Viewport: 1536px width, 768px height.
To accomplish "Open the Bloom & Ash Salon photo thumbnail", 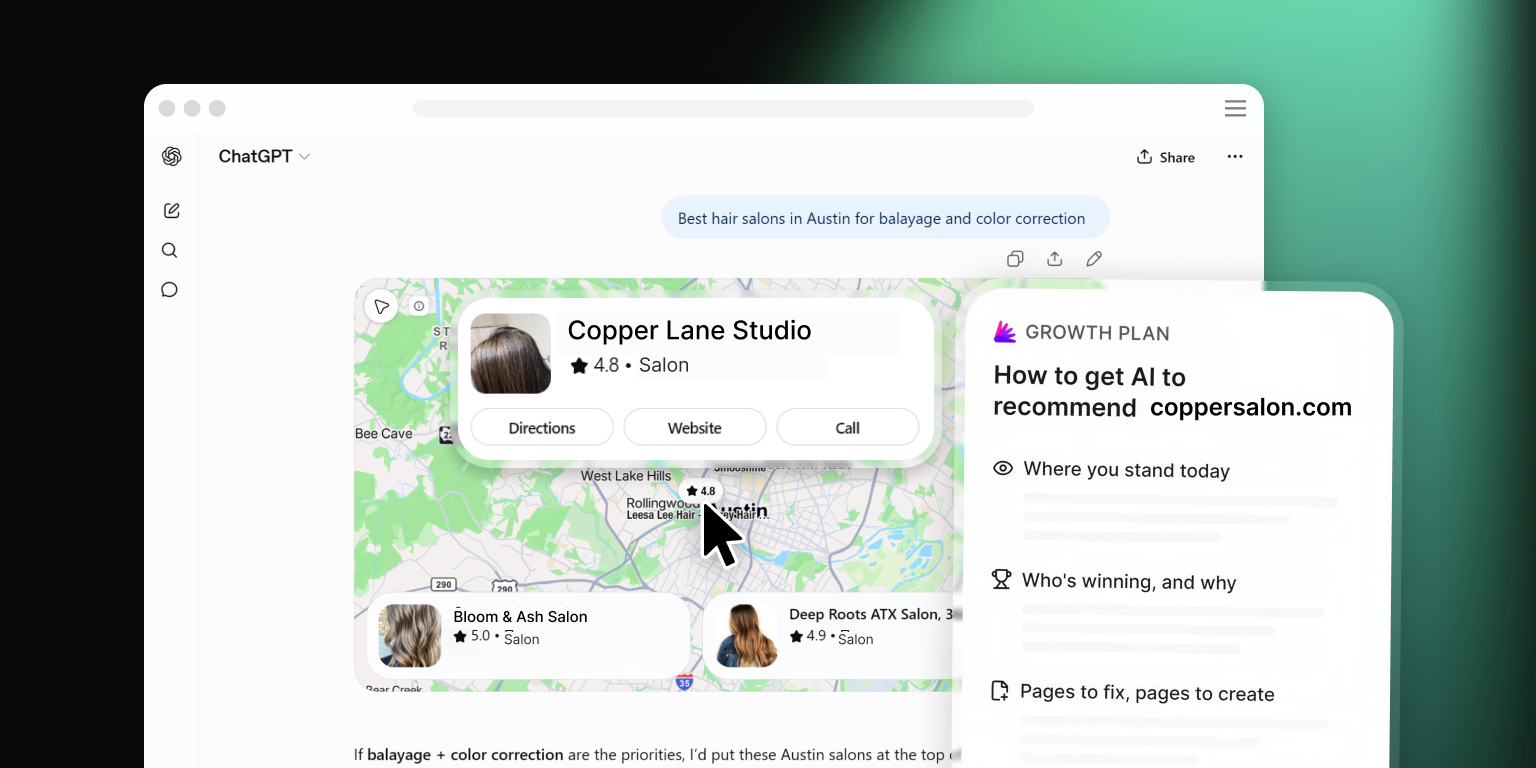I will coord(410,635).
